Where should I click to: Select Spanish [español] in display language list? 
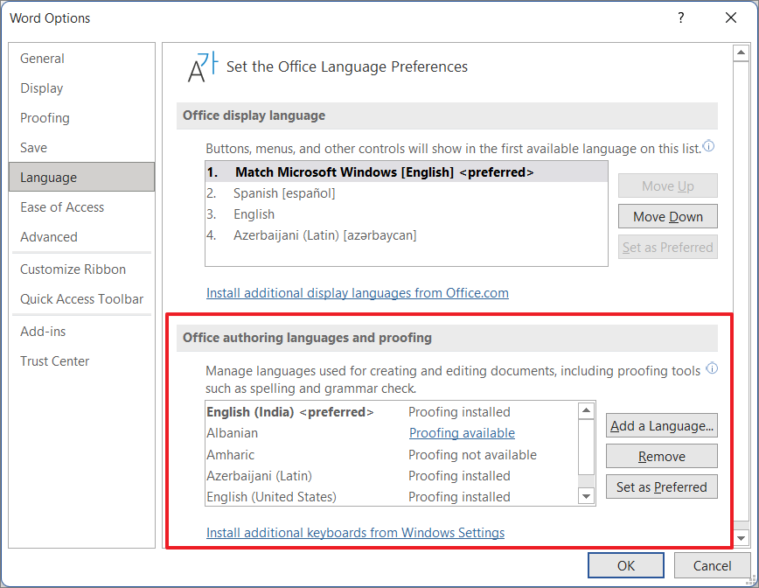407,193
